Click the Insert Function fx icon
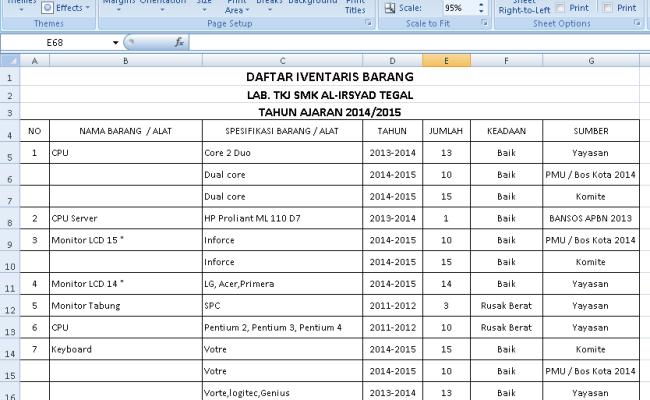Image resolution: width=650 pixels, height=400 pixels. [179, 42]
